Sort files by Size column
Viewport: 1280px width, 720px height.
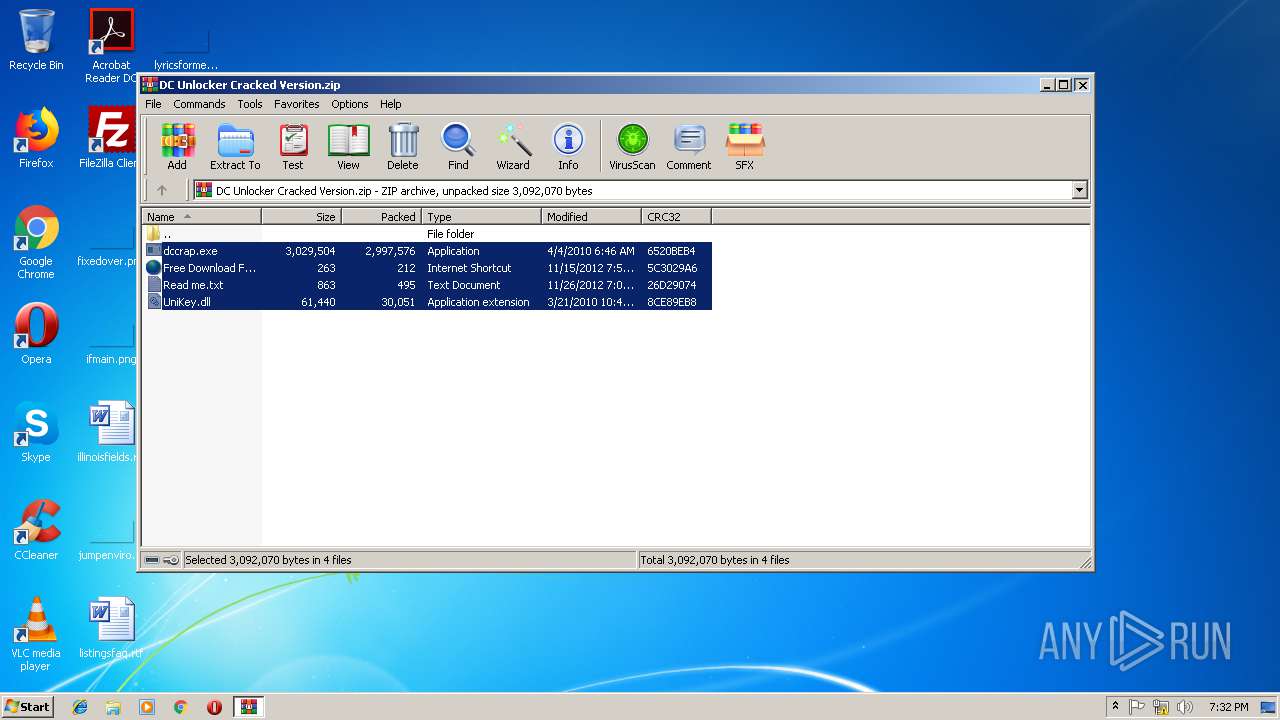tap(301, 216)
